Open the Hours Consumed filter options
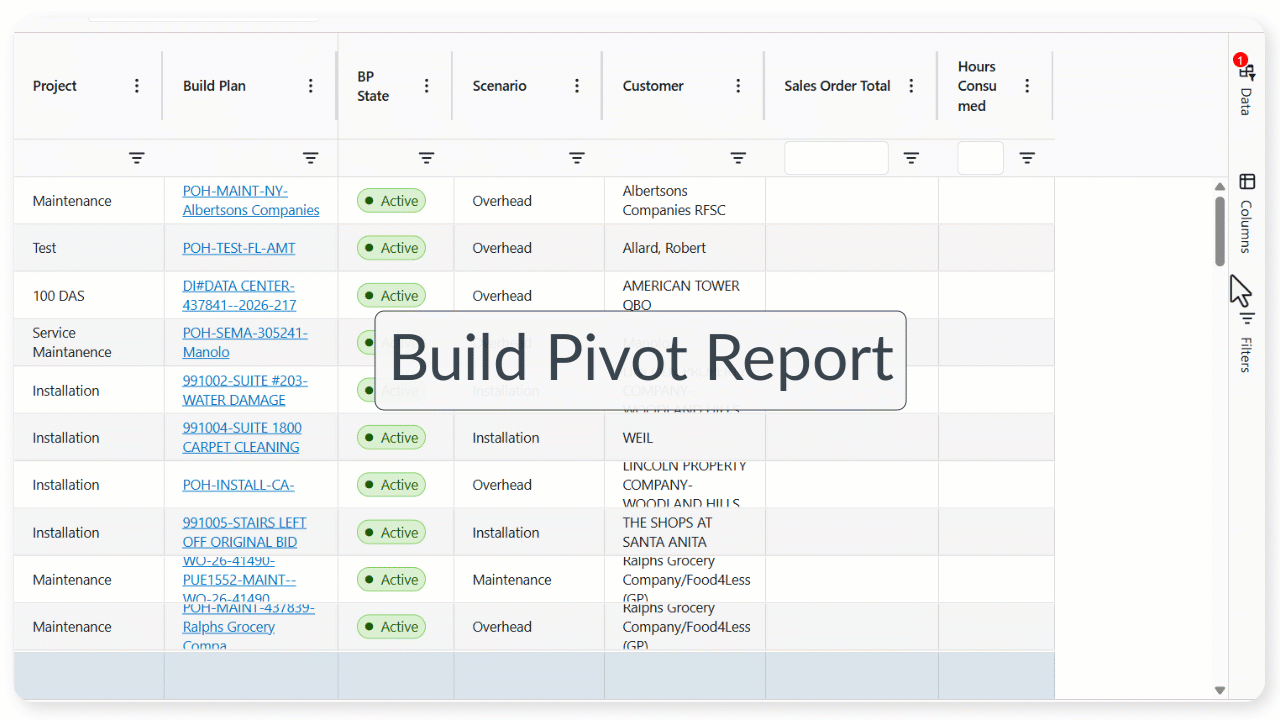 1027,158
